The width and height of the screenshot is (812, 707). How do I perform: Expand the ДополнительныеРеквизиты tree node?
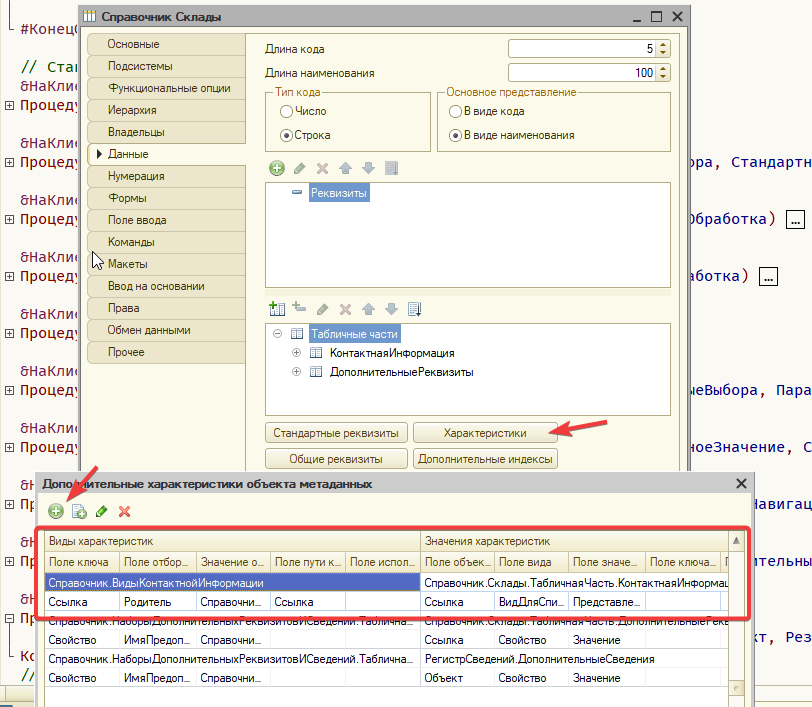tap(296, 372)
